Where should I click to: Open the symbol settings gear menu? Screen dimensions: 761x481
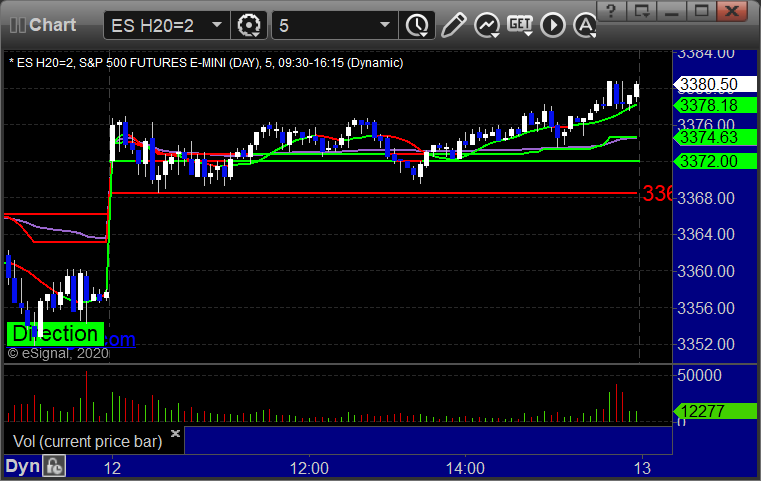pos(248,25)
